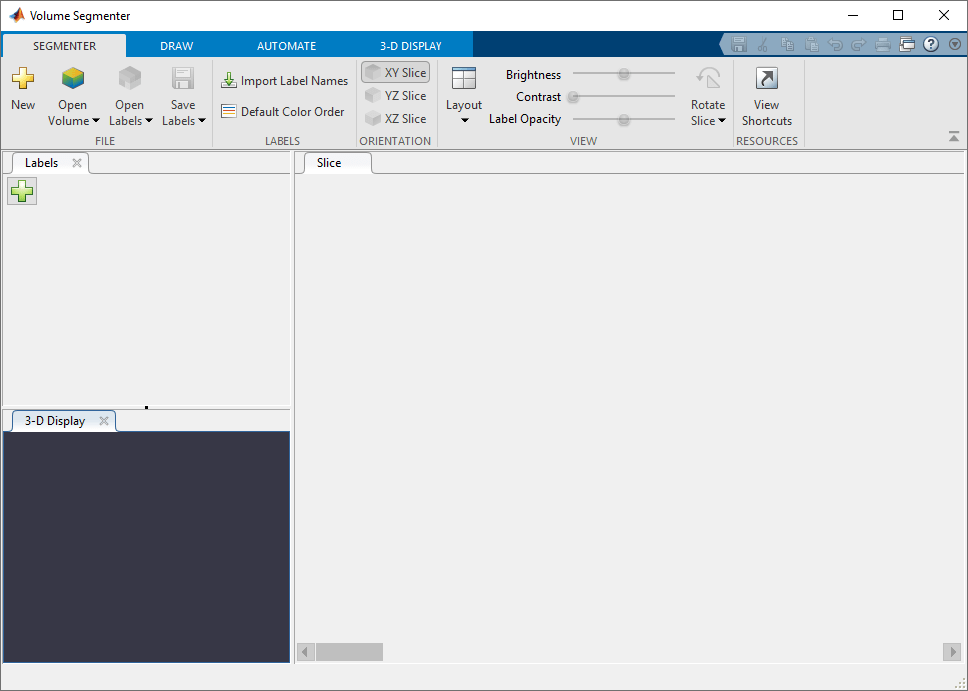Click Import Label Names
The image size is (968, 691).
click(285, 80)
